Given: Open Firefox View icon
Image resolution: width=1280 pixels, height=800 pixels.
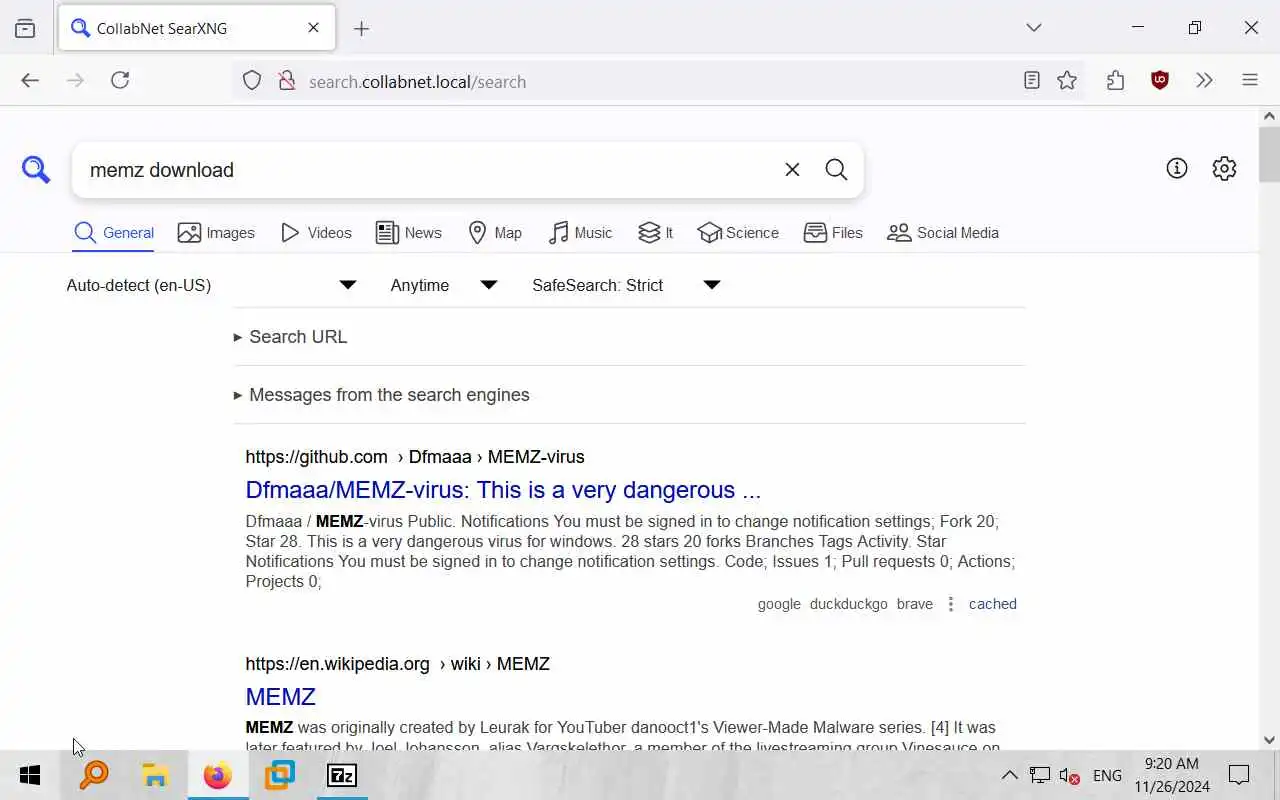Looking at the screenshot, I should coord(25,29).
